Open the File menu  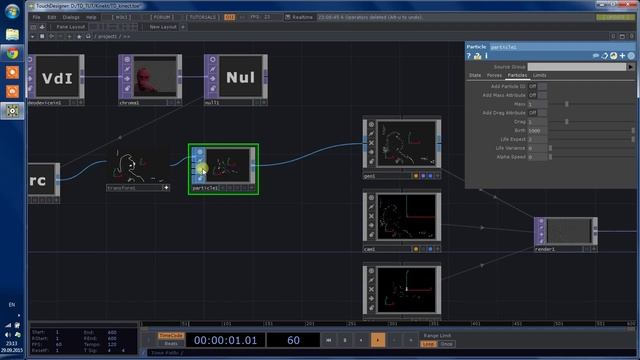coord(36,17)
